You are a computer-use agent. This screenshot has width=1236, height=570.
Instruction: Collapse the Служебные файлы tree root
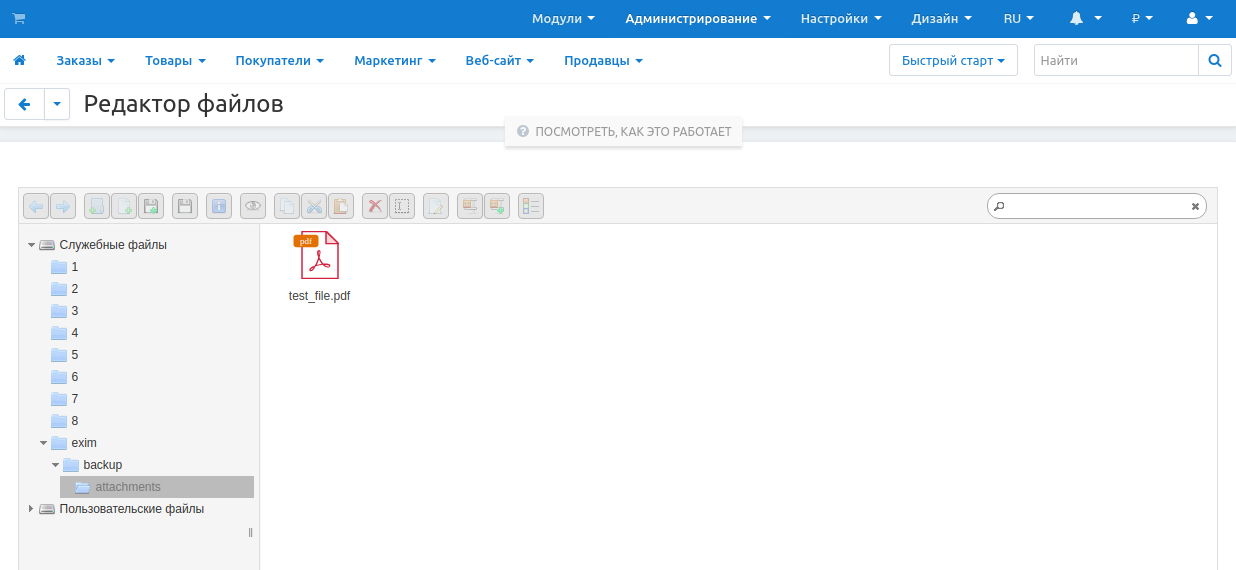(31, 245)
